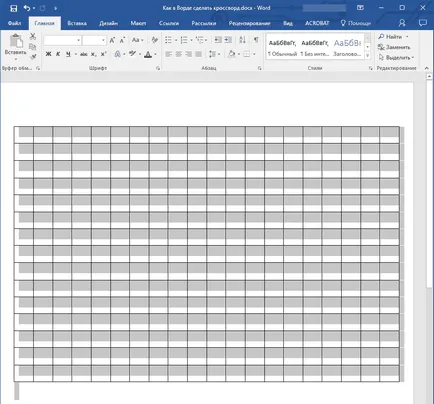The width and height of the screenshot is (434, 404).
Task: Open Customize Quick Access Toolbar arrow
Action: click(55, 8)
